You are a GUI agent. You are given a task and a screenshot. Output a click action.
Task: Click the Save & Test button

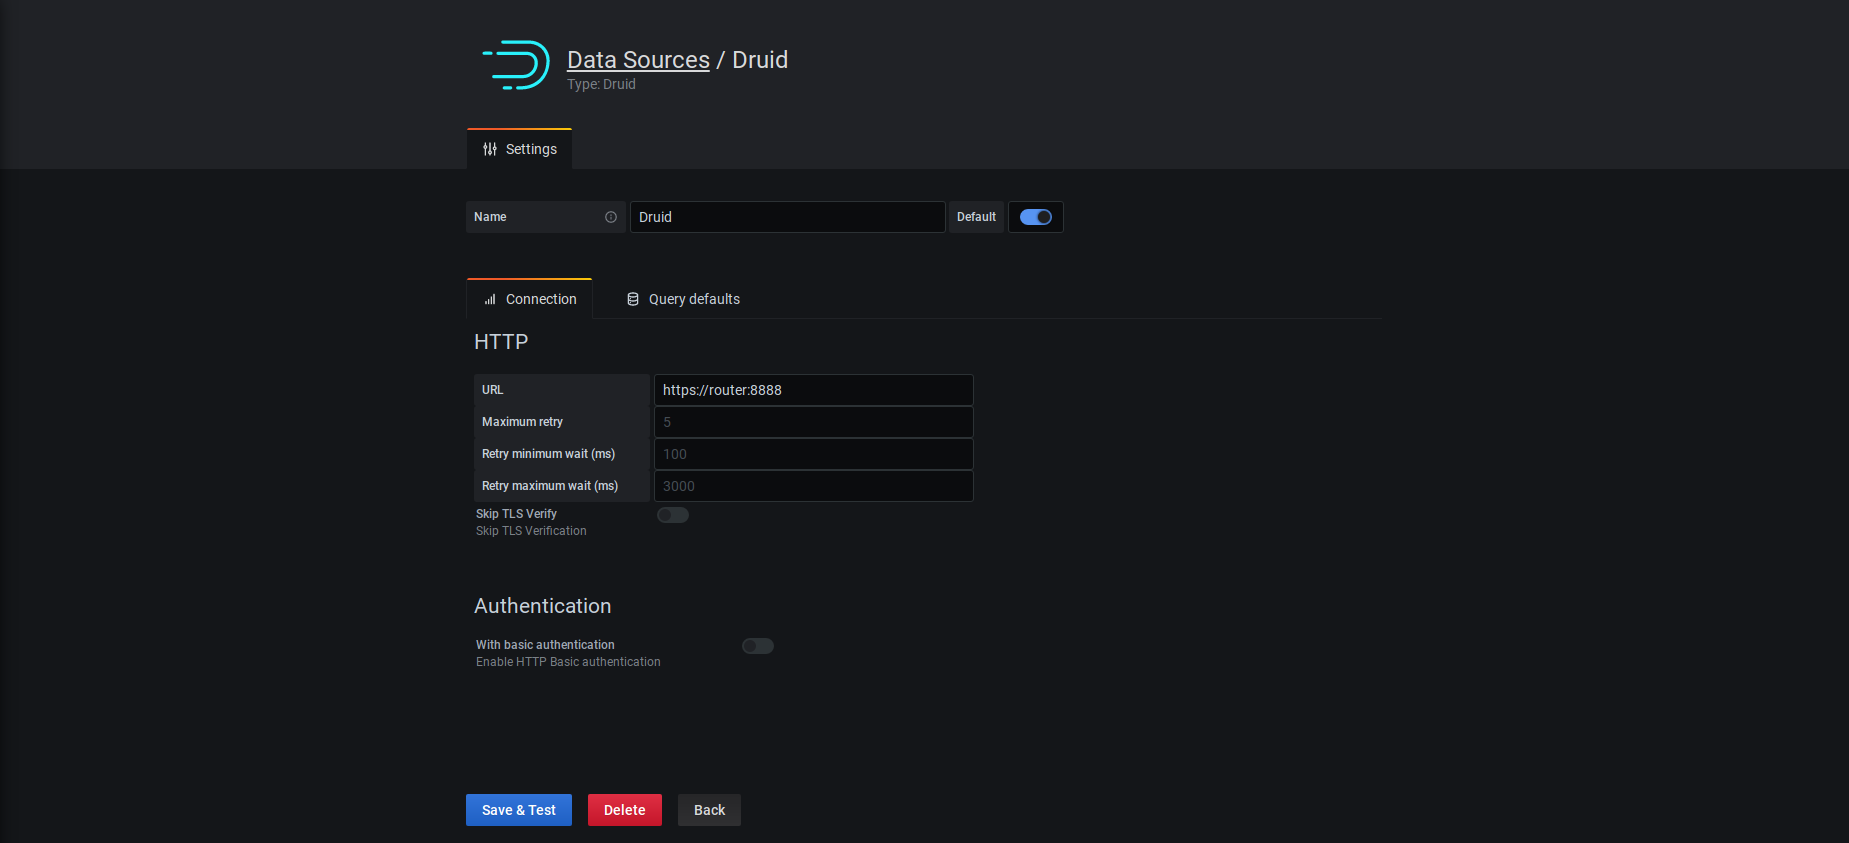519,810
